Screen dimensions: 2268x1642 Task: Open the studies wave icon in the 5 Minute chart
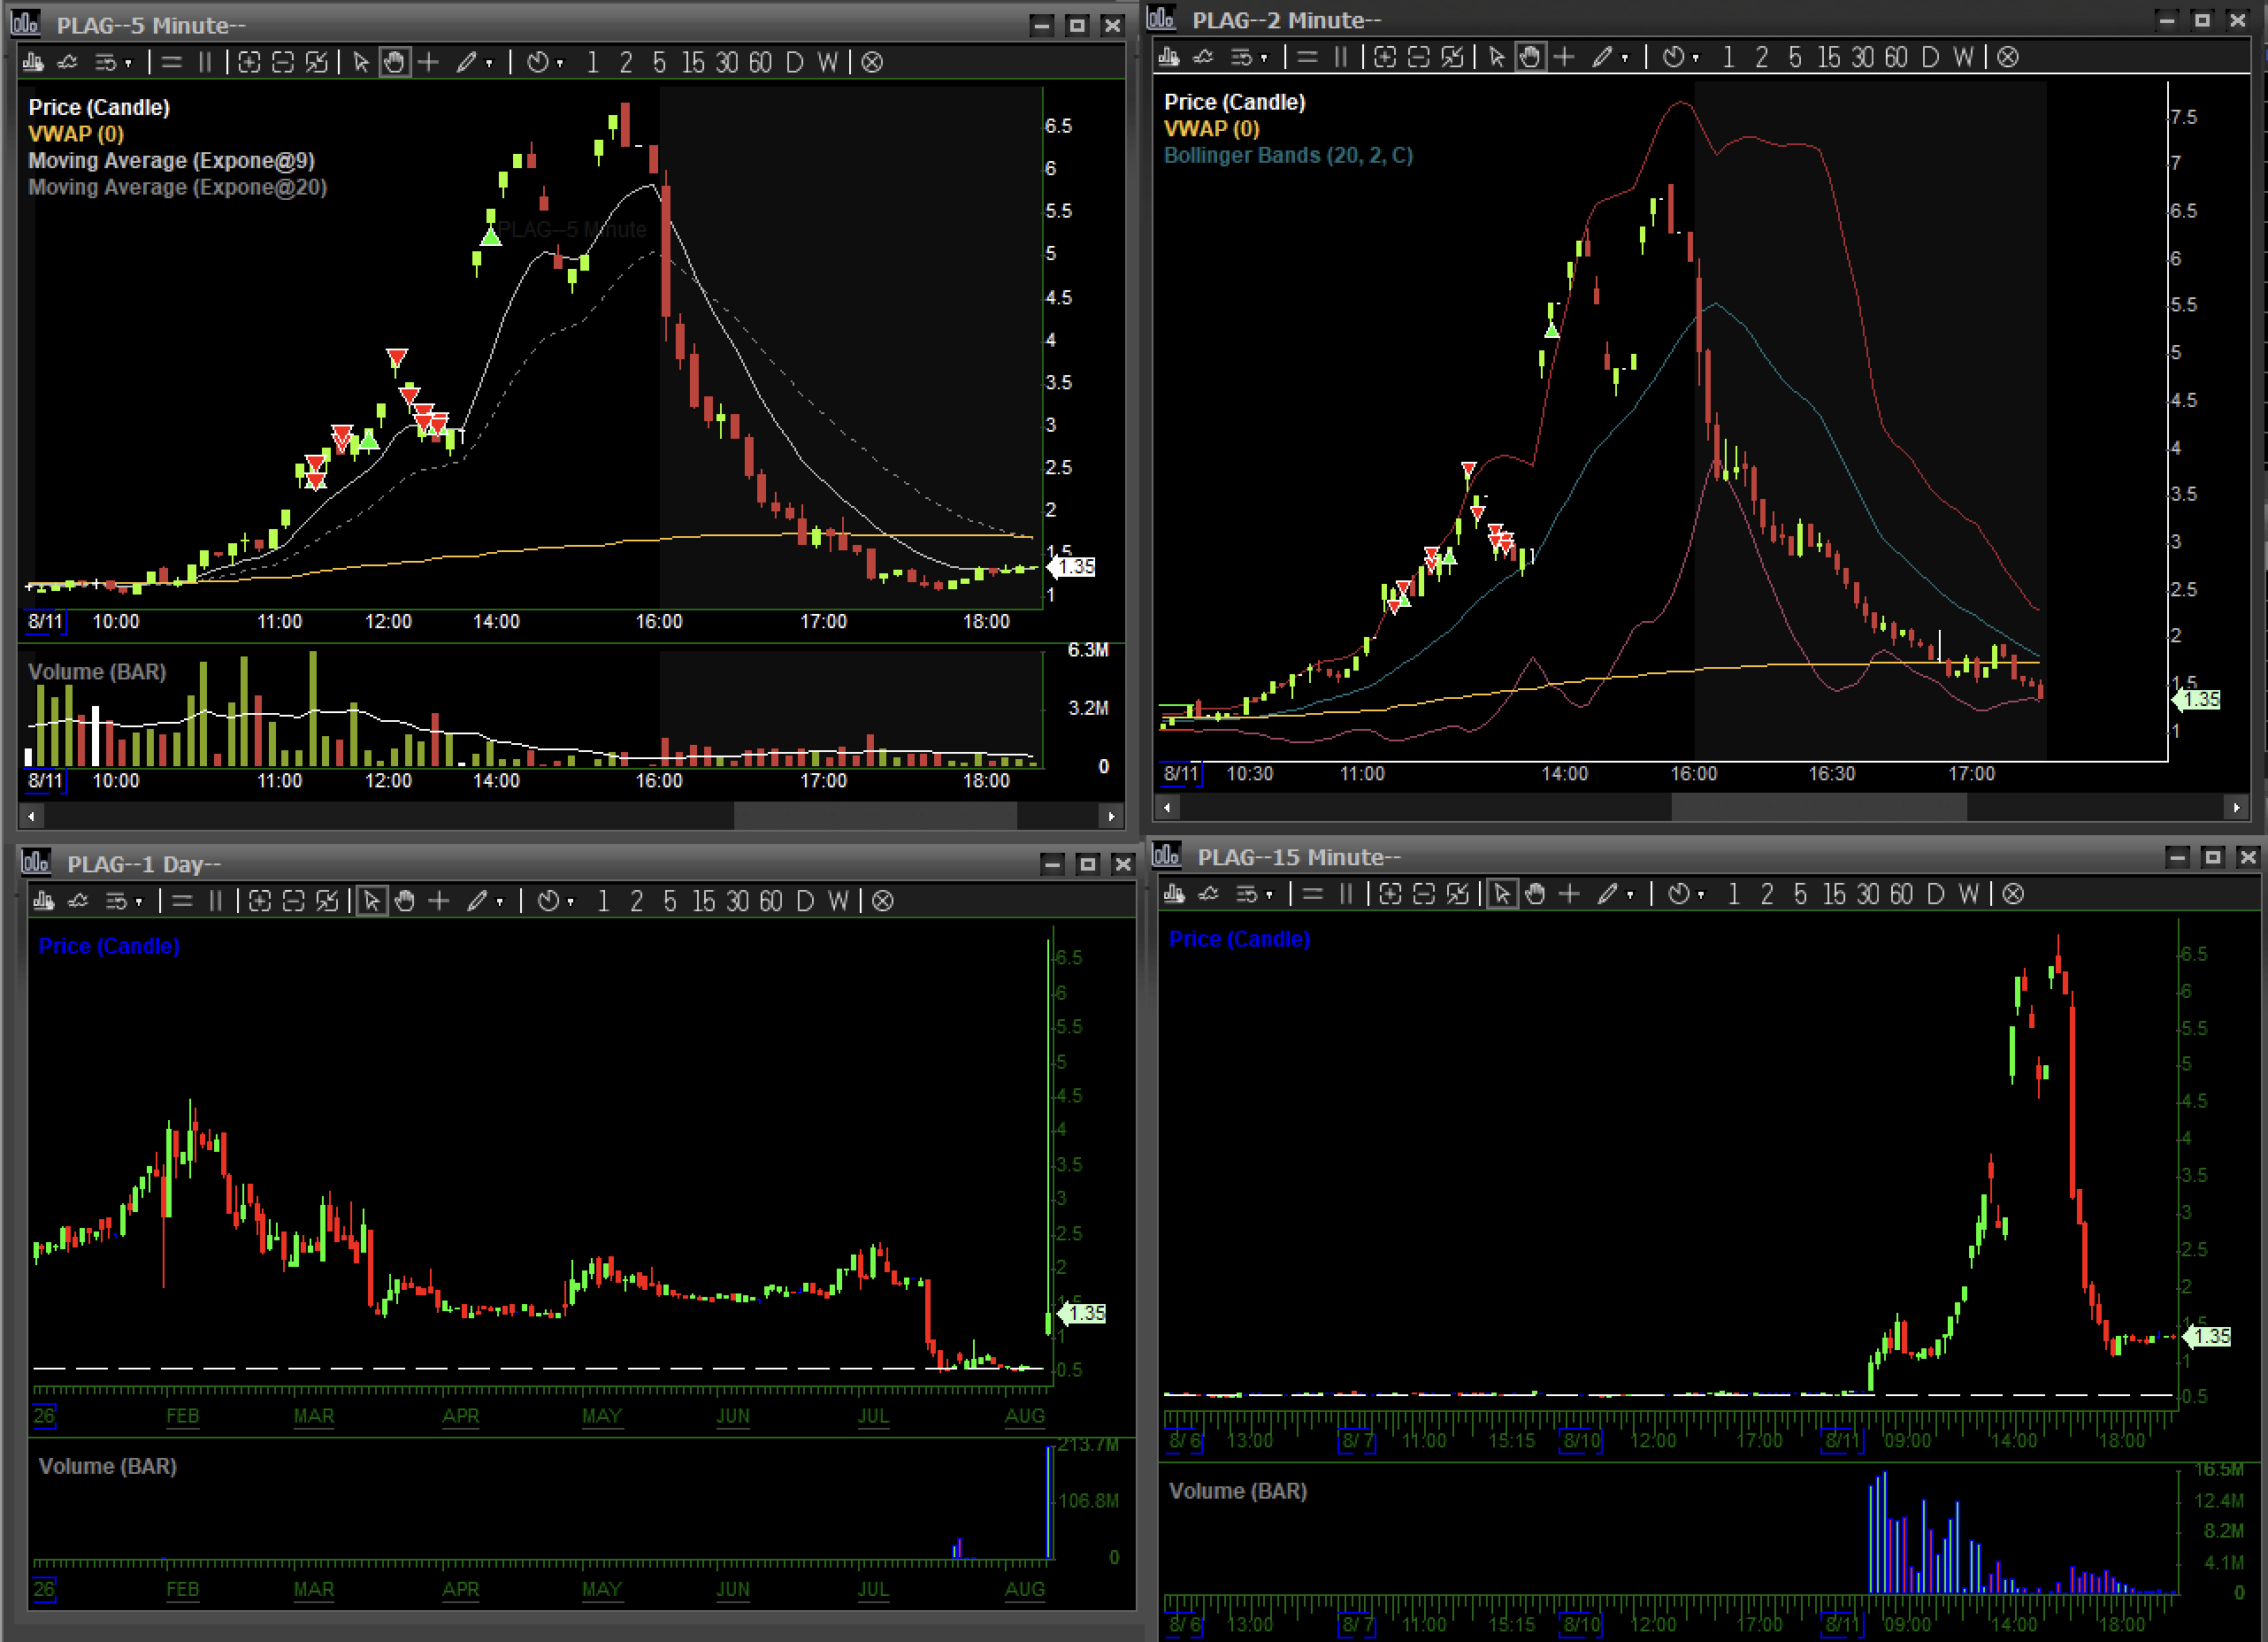pos(68,62)
